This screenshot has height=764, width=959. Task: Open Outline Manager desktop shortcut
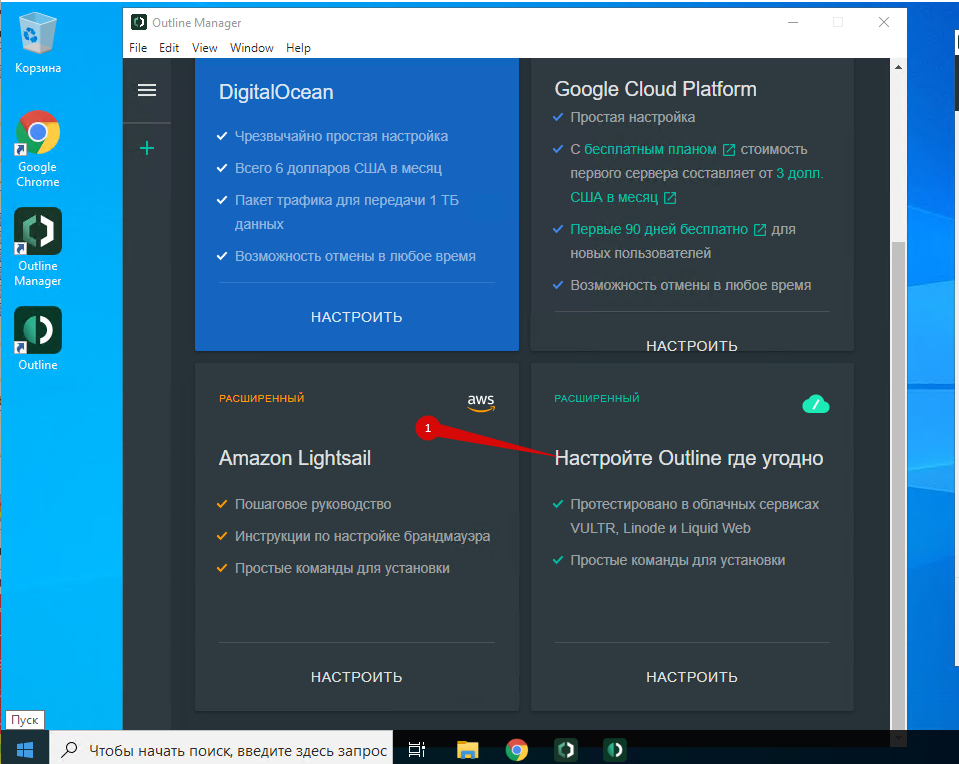(38, 247)
